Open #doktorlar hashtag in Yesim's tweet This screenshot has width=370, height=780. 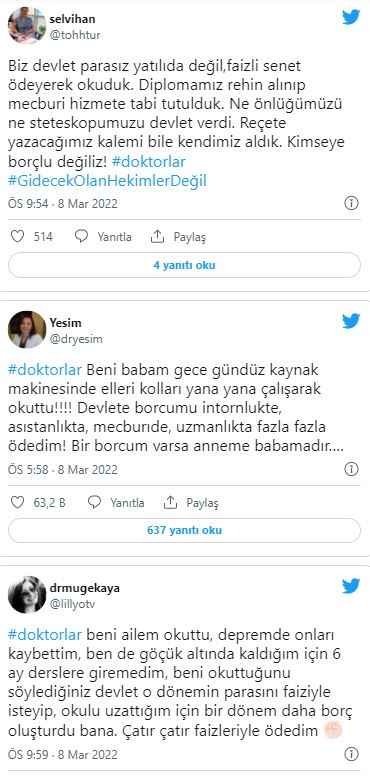45,371
